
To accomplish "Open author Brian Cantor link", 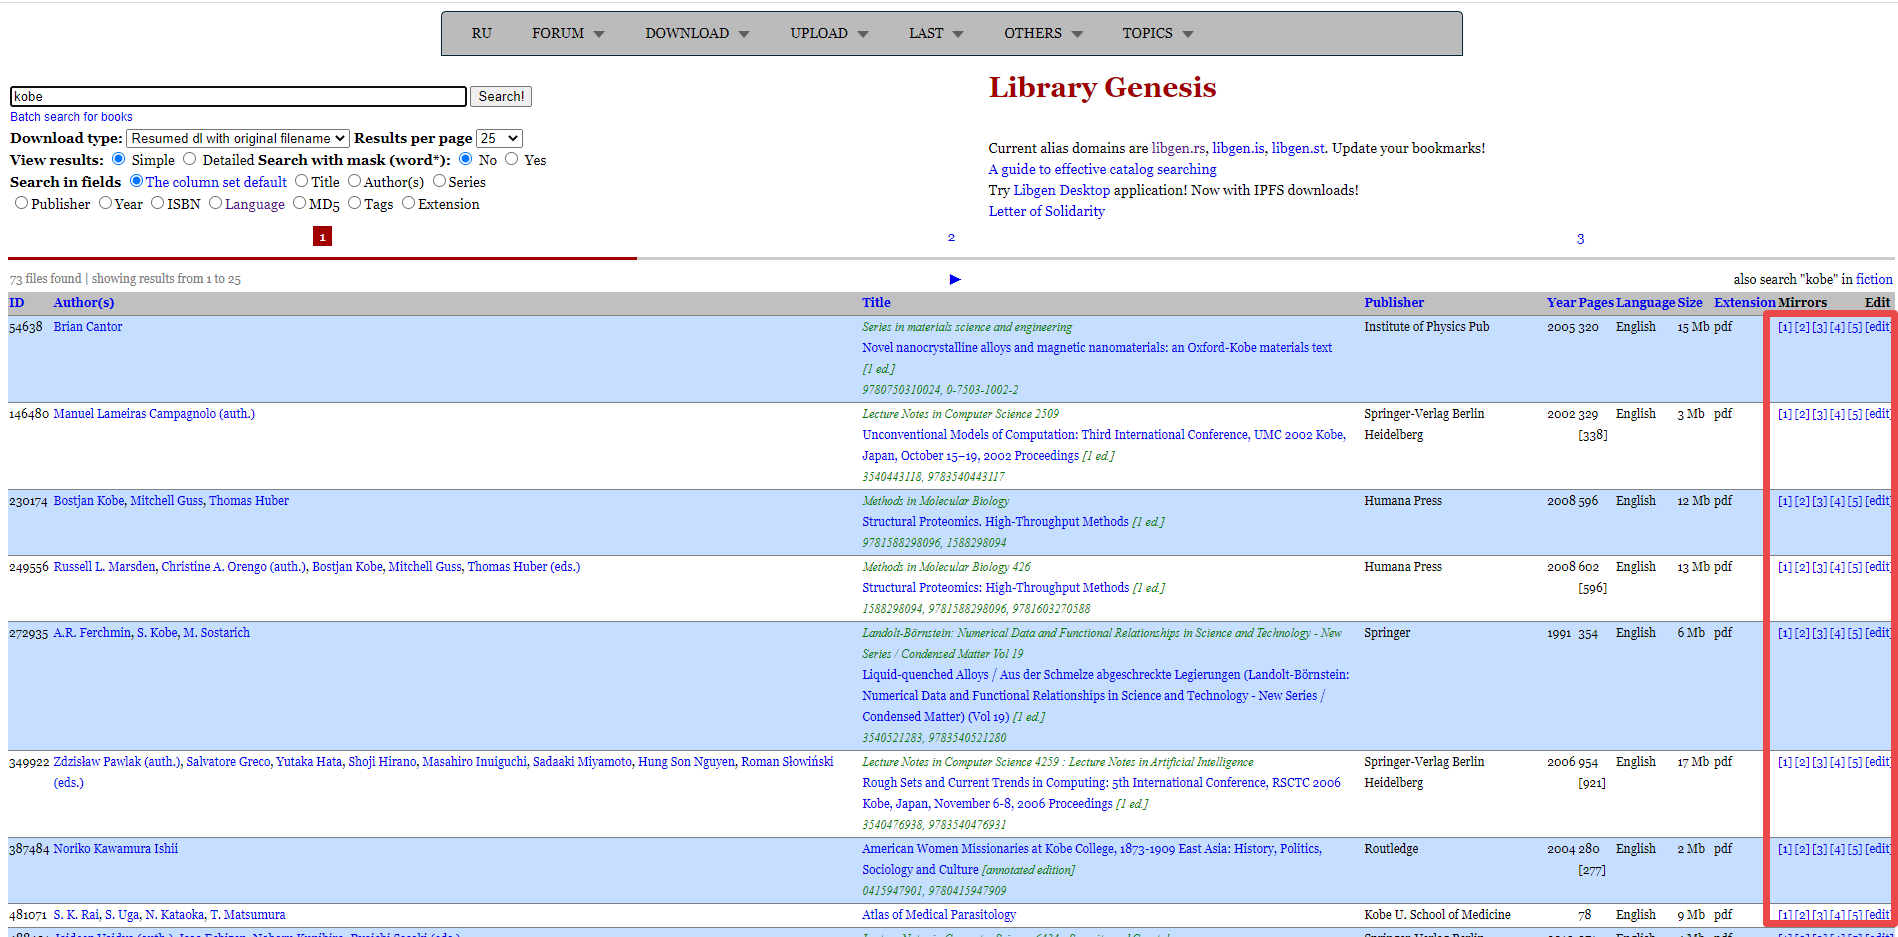I will pyautogui.click(x=88, y=327).
